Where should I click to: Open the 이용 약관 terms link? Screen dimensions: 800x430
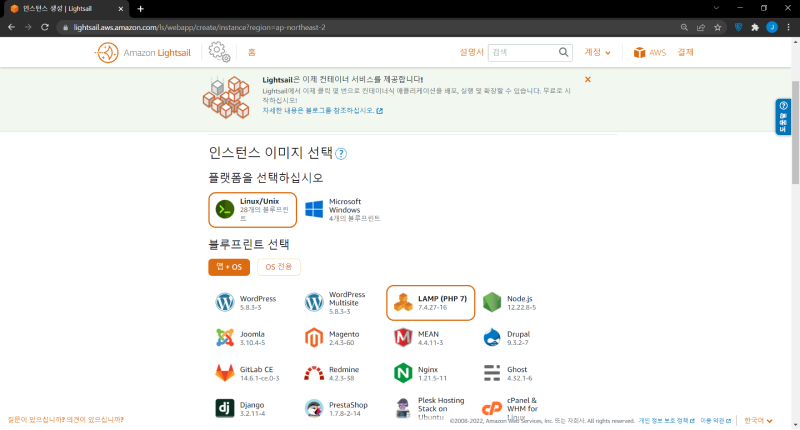pos(715,421)
